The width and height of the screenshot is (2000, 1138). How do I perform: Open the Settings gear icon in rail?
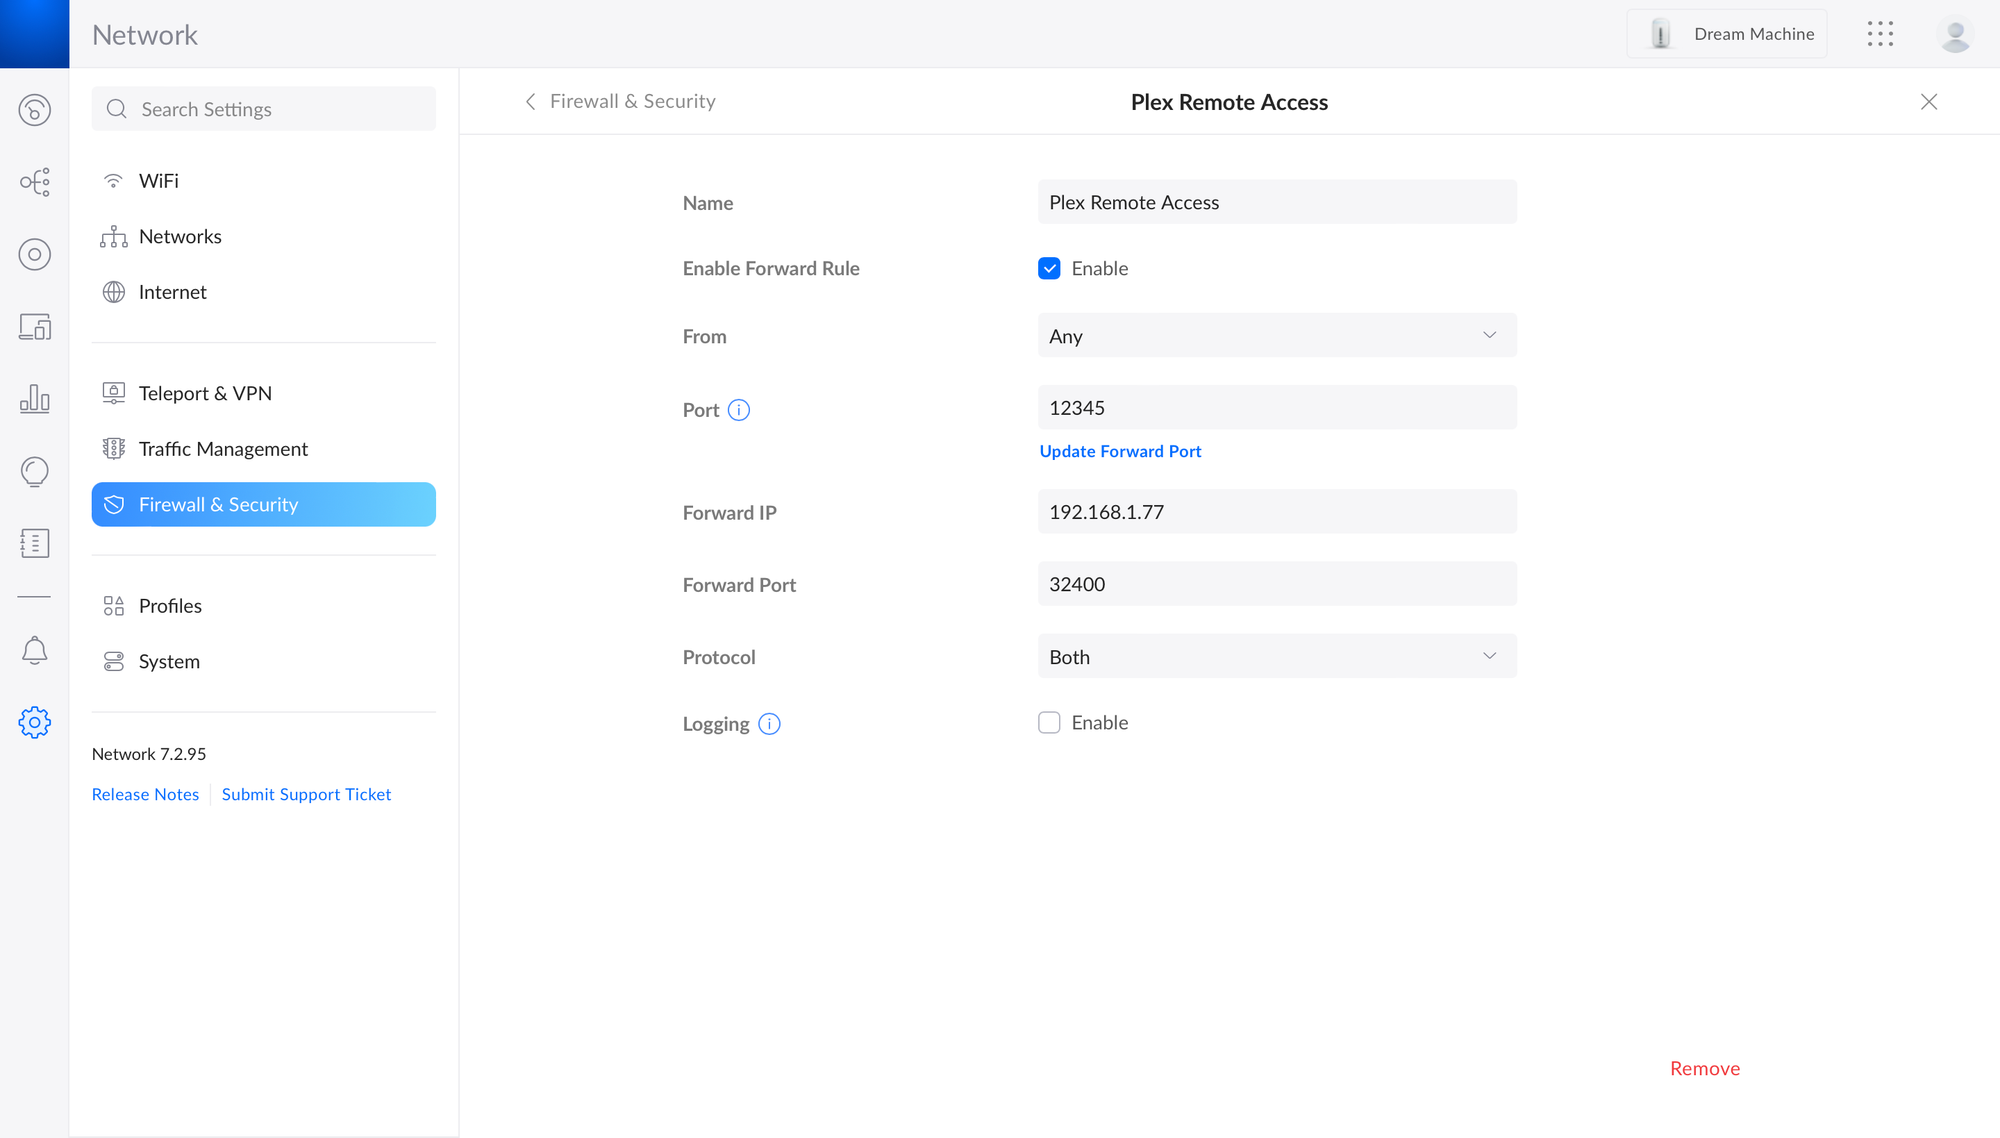click(x=35, y=722)
